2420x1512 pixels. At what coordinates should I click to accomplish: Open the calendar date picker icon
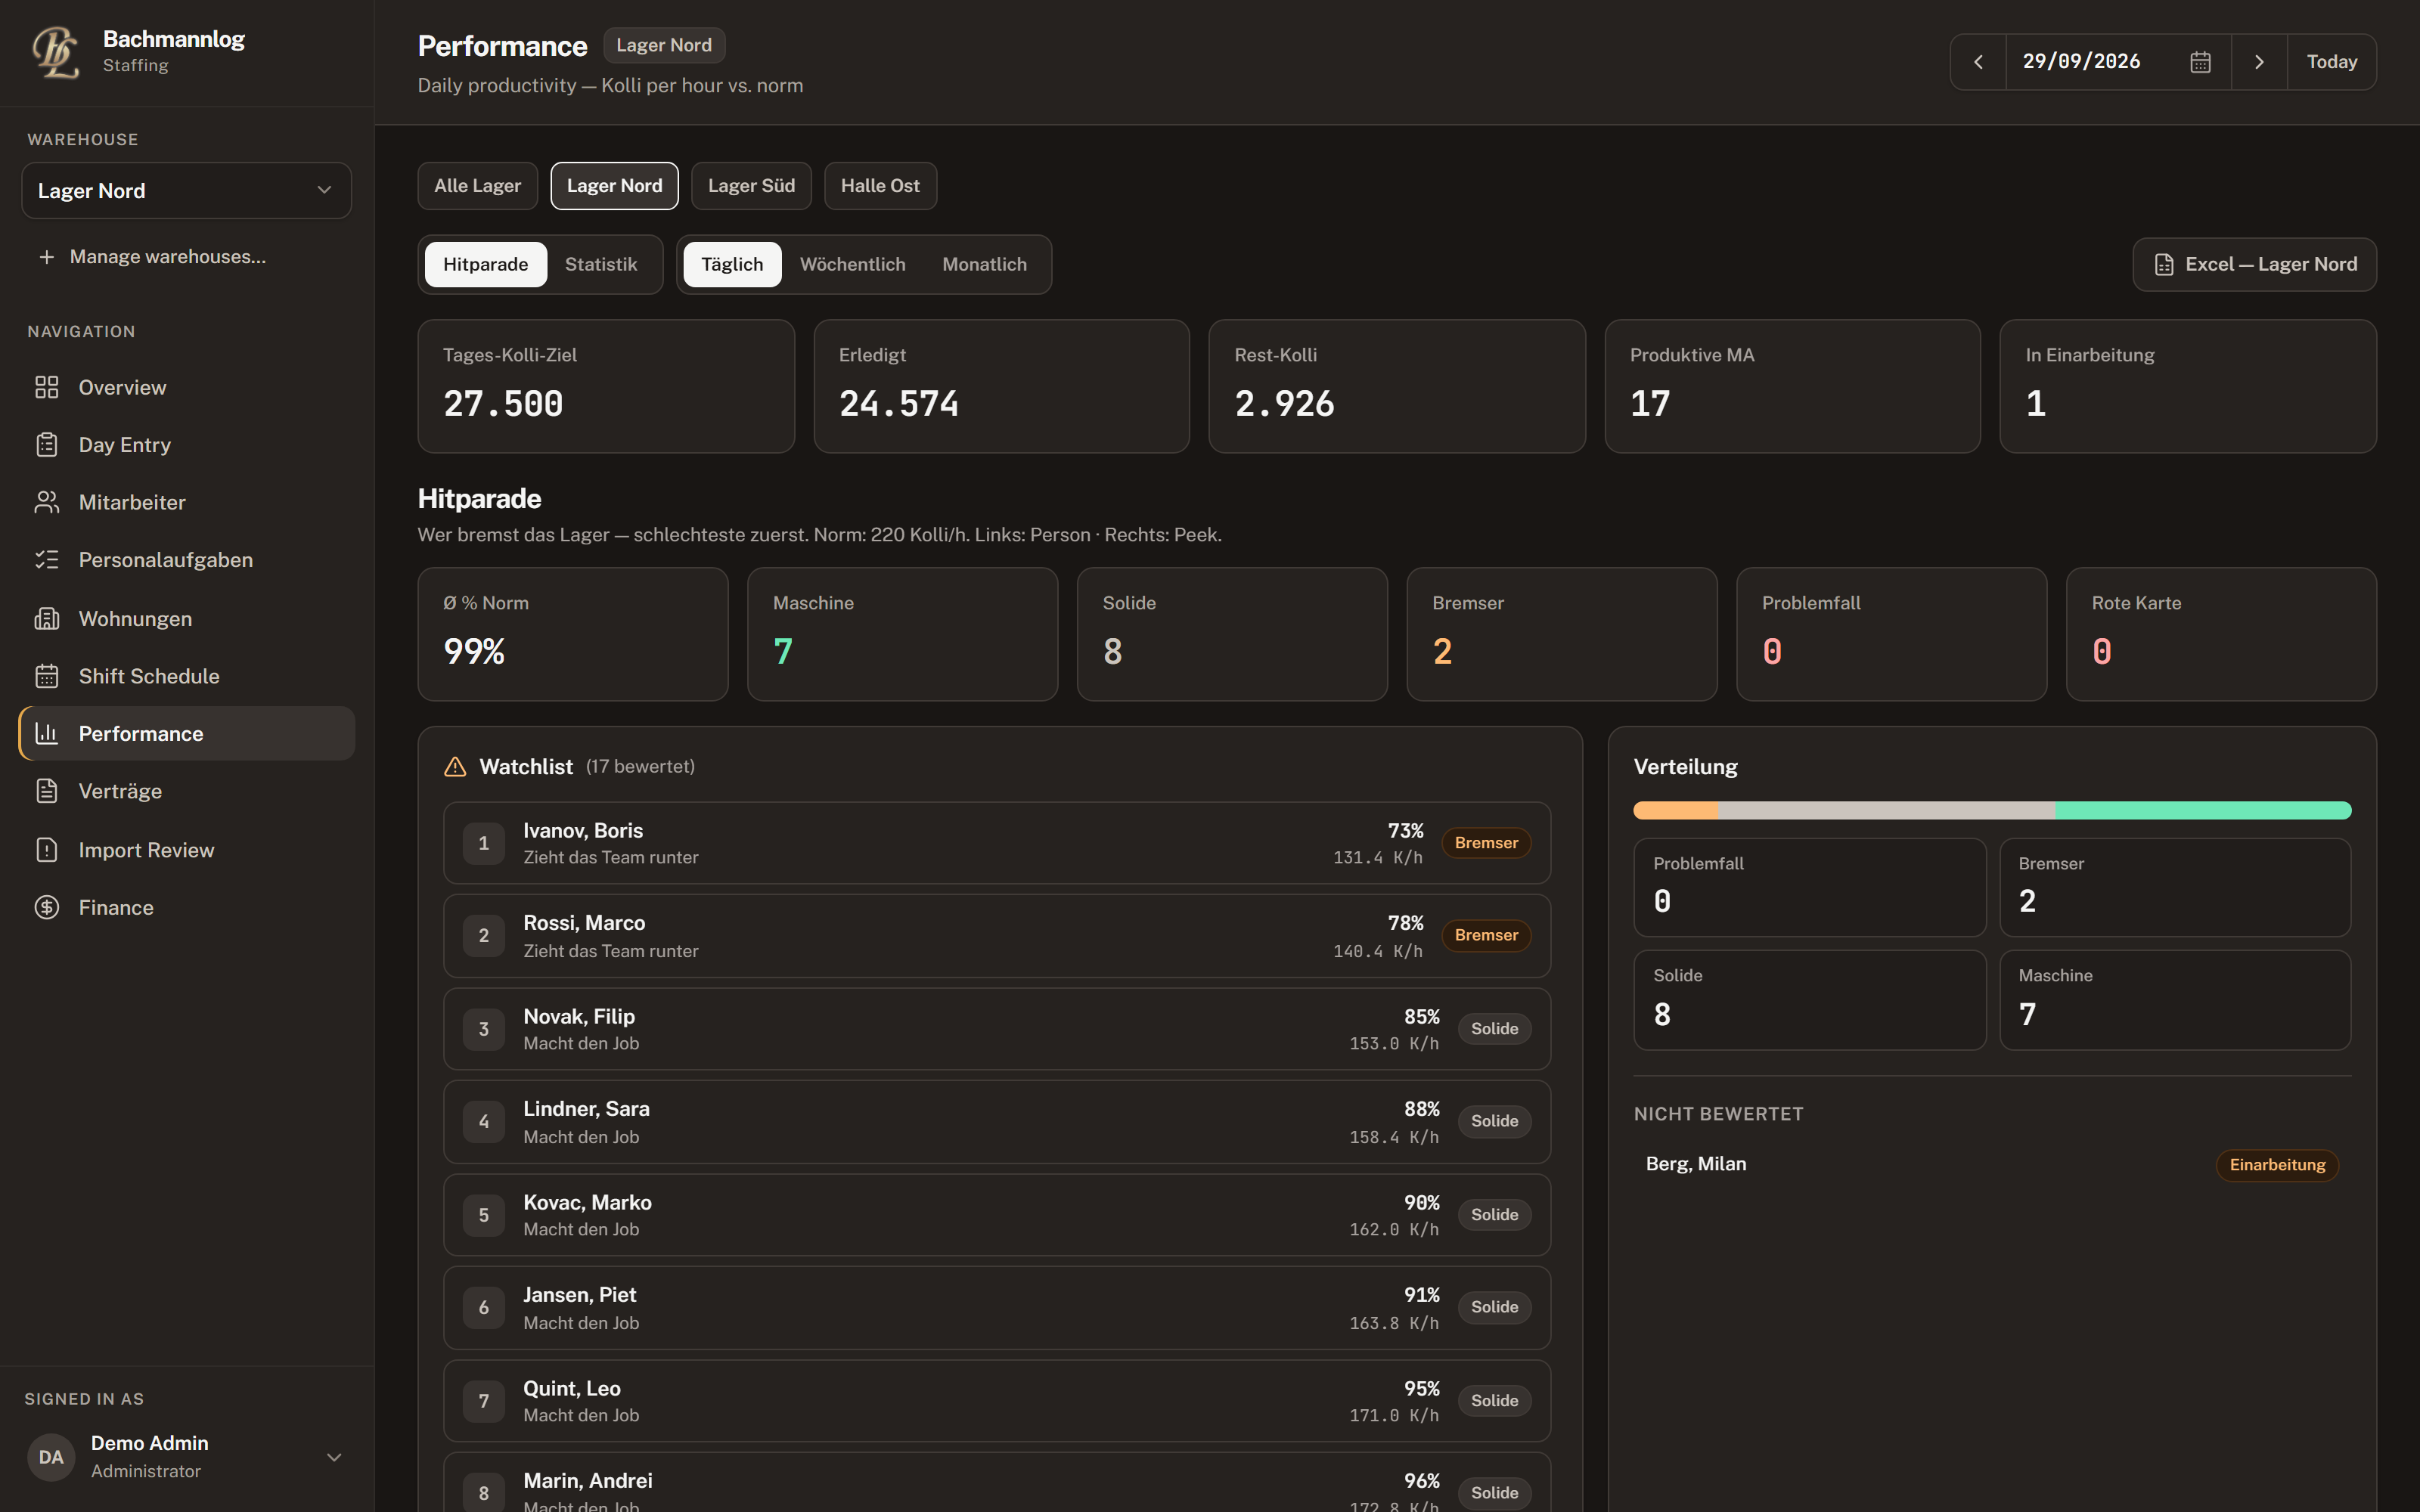(2200, 62)
